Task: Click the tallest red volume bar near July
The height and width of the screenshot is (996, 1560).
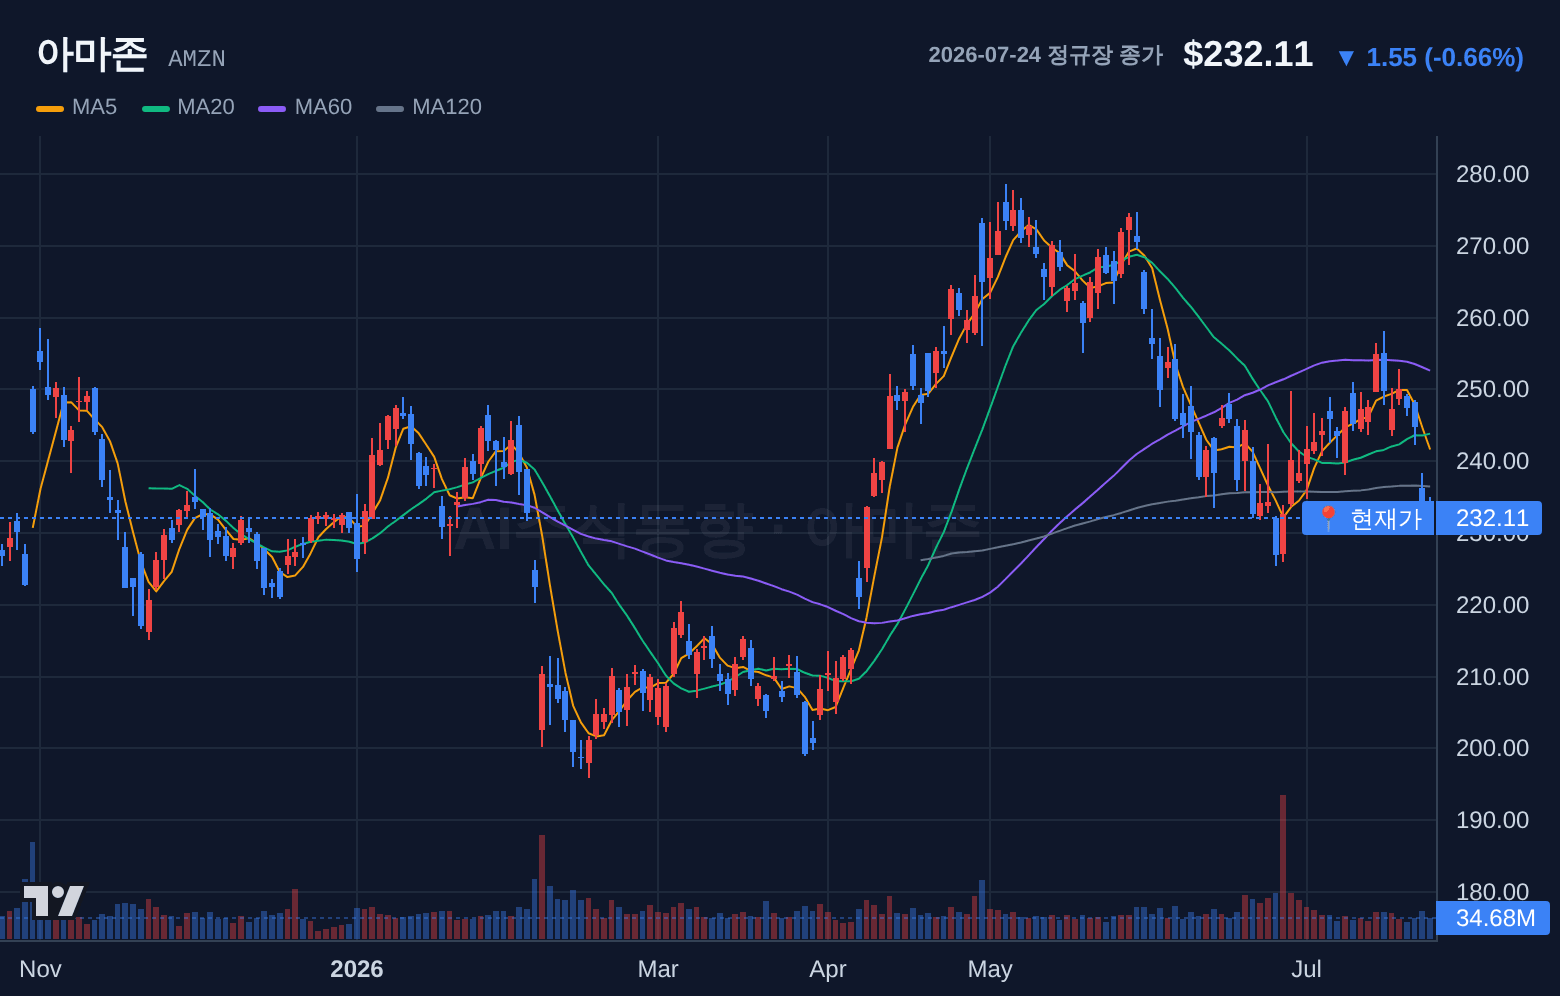Action: point(1283,867)
